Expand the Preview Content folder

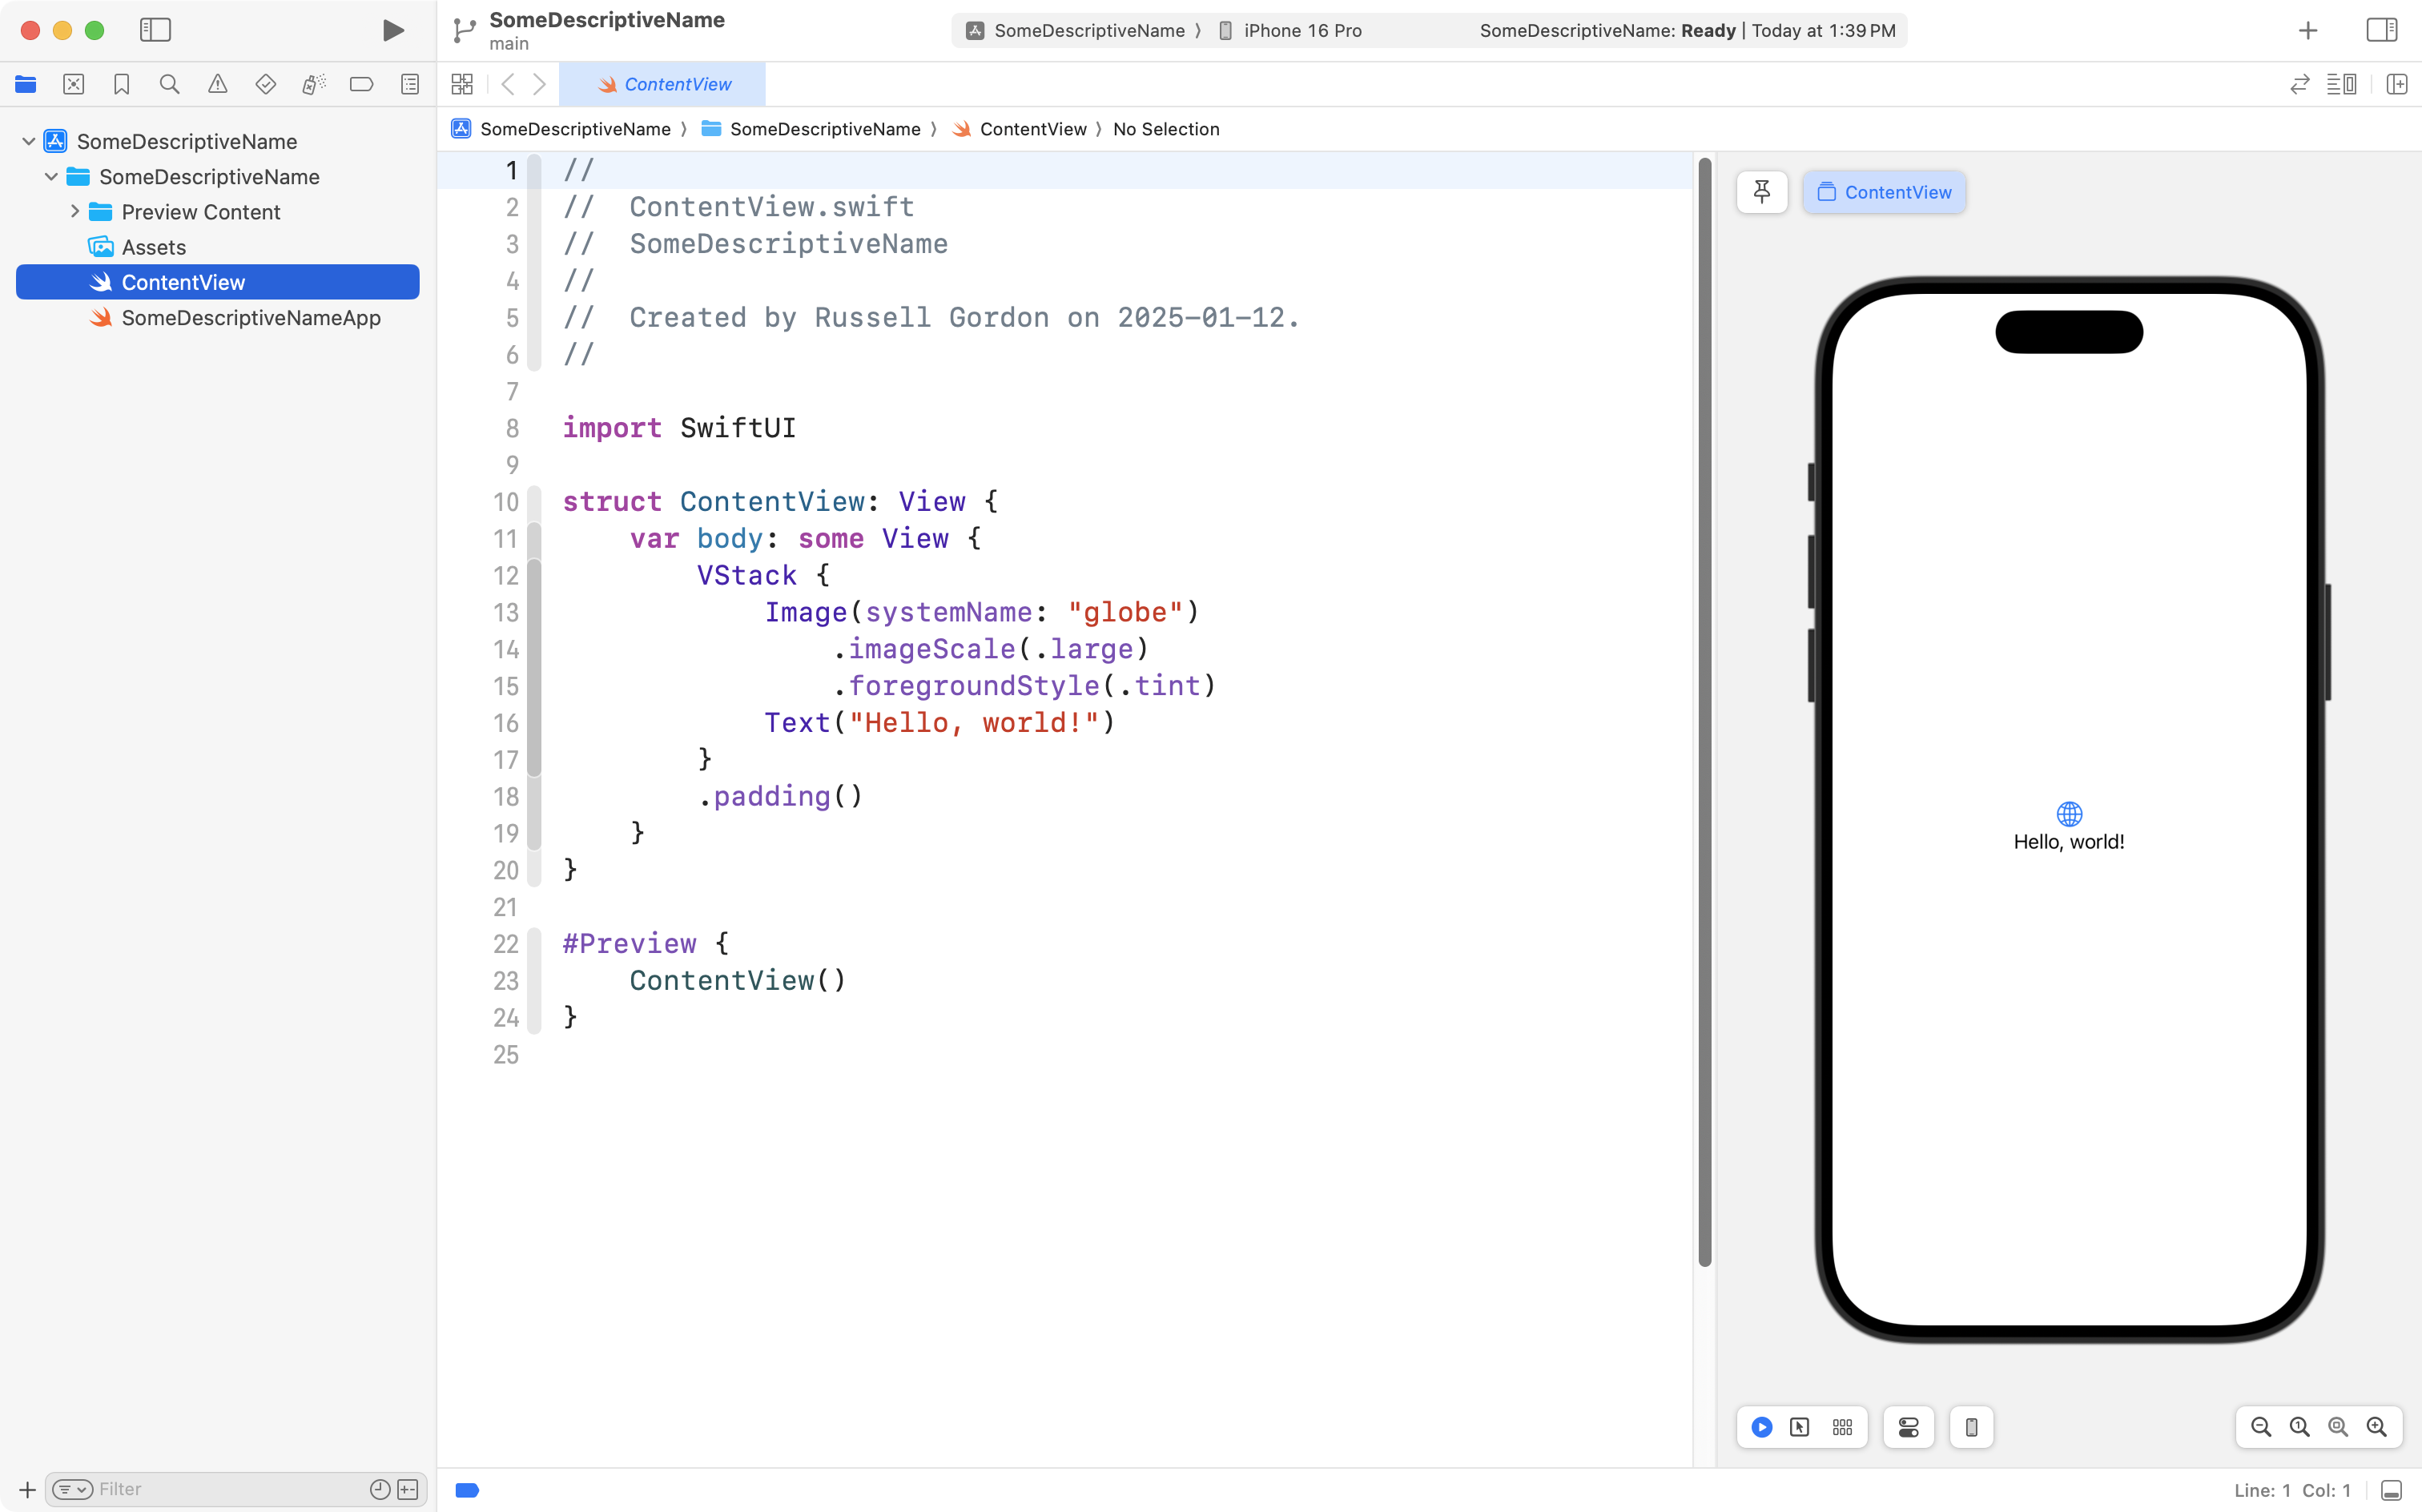pyautogui.click(x=75, y=212)
